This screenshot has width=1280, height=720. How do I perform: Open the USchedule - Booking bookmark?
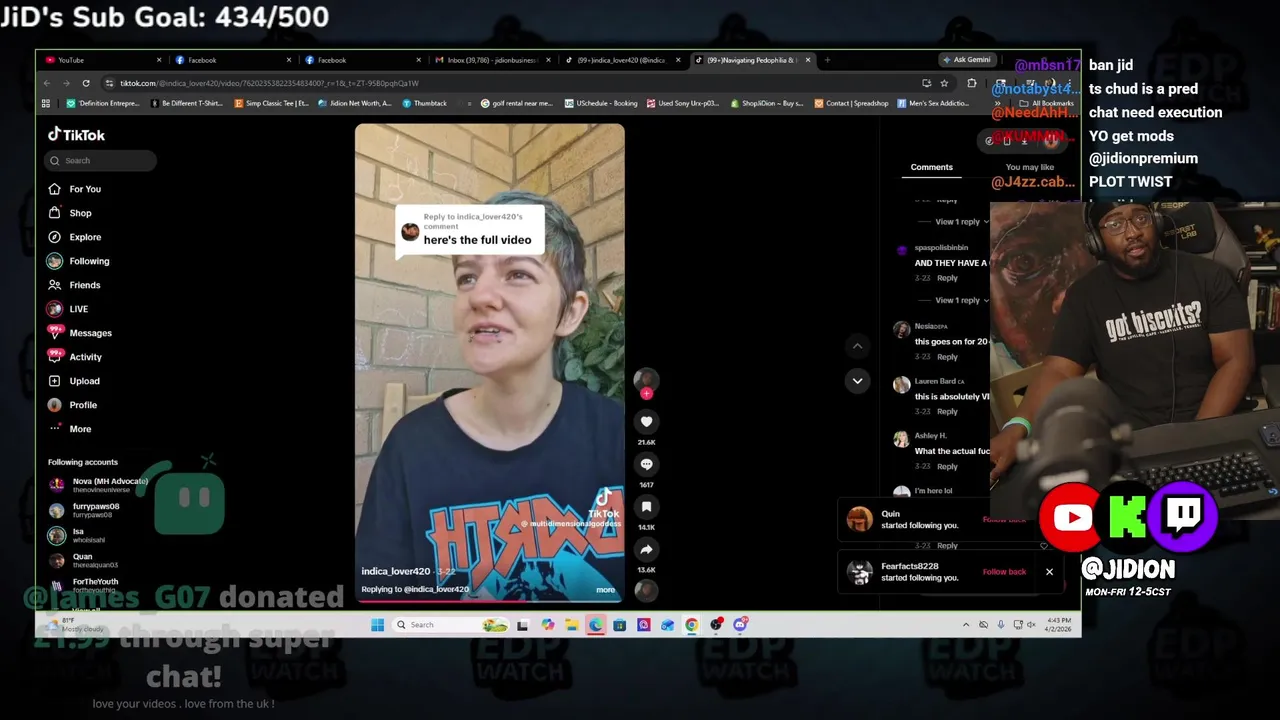coord(600,103)
